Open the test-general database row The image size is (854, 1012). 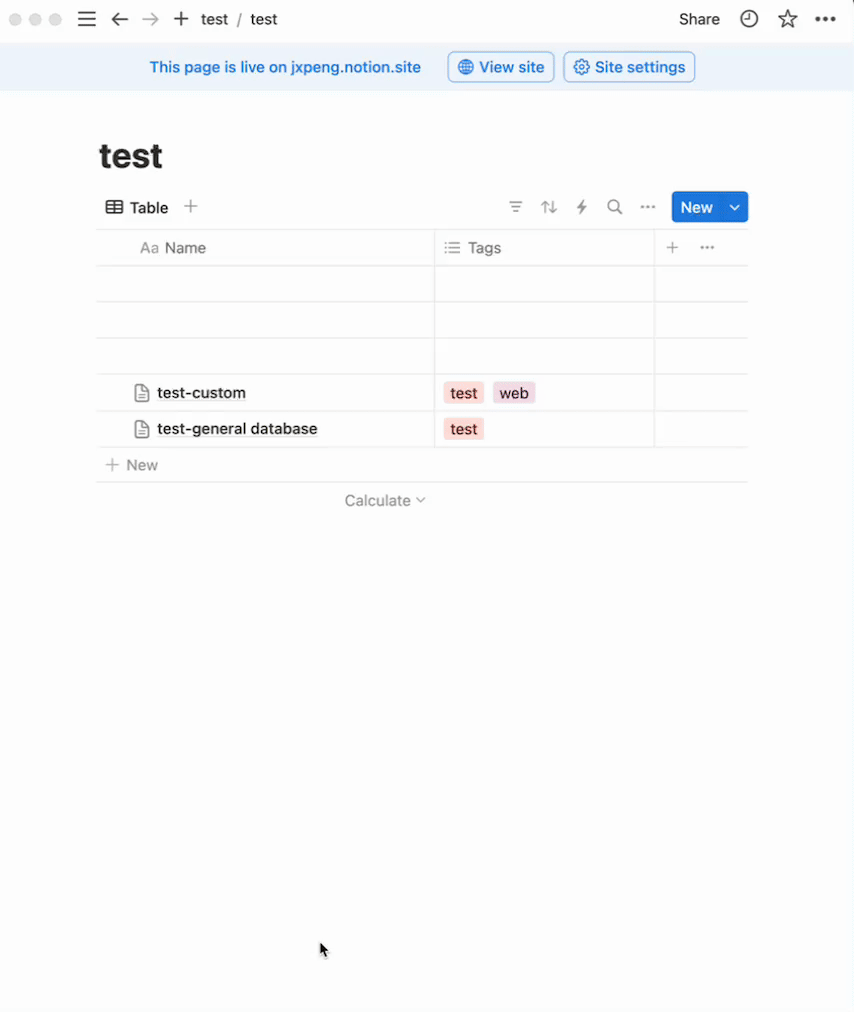237,429
